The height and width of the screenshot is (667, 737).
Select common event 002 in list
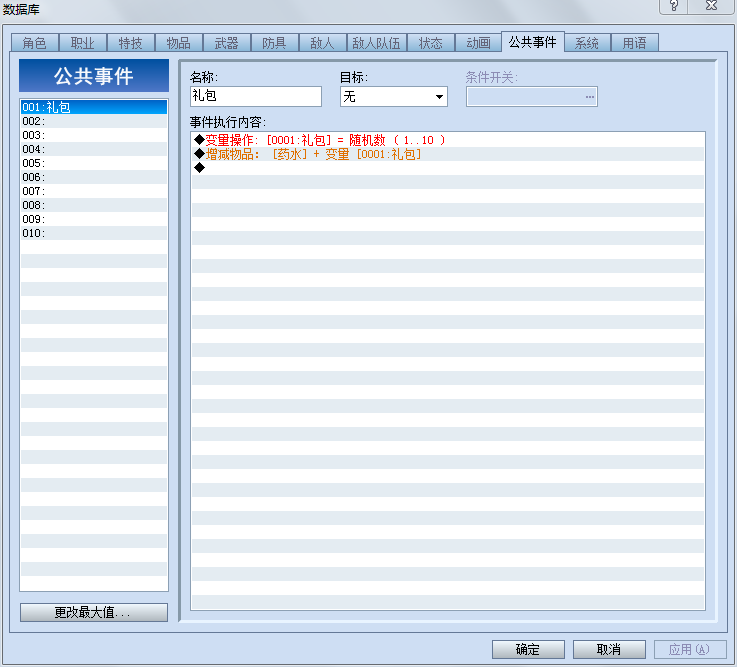pos(94,121)
